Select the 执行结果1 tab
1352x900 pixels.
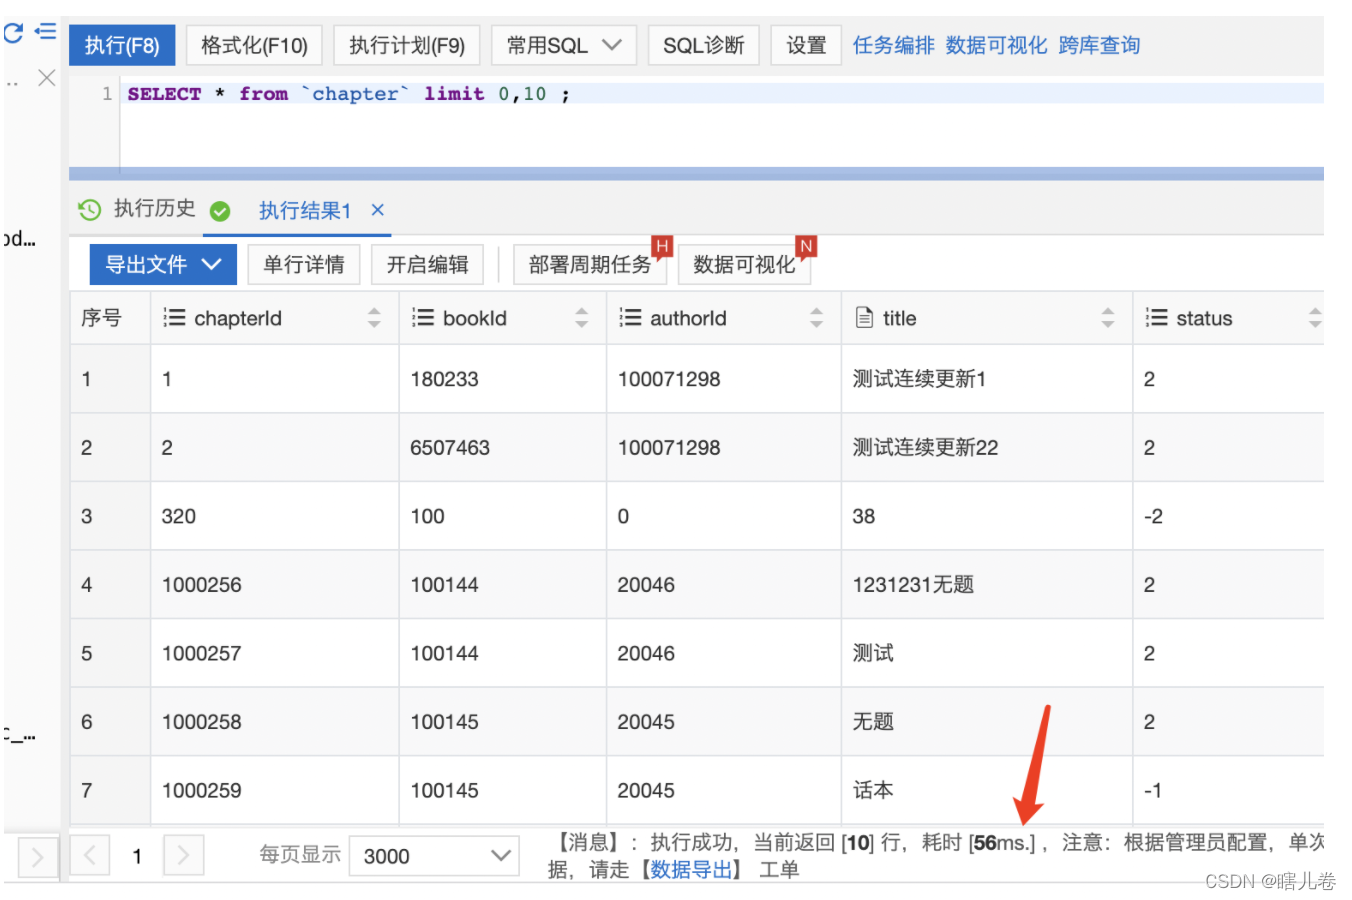(305, 211)
